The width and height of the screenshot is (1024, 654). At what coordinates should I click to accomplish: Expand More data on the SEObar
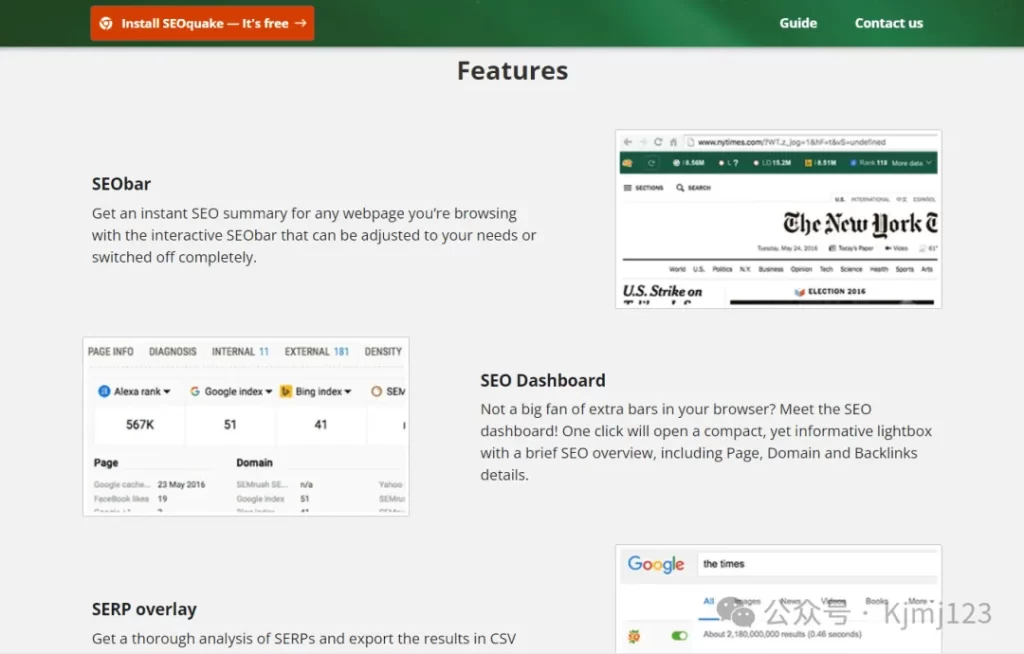(912, 163)
